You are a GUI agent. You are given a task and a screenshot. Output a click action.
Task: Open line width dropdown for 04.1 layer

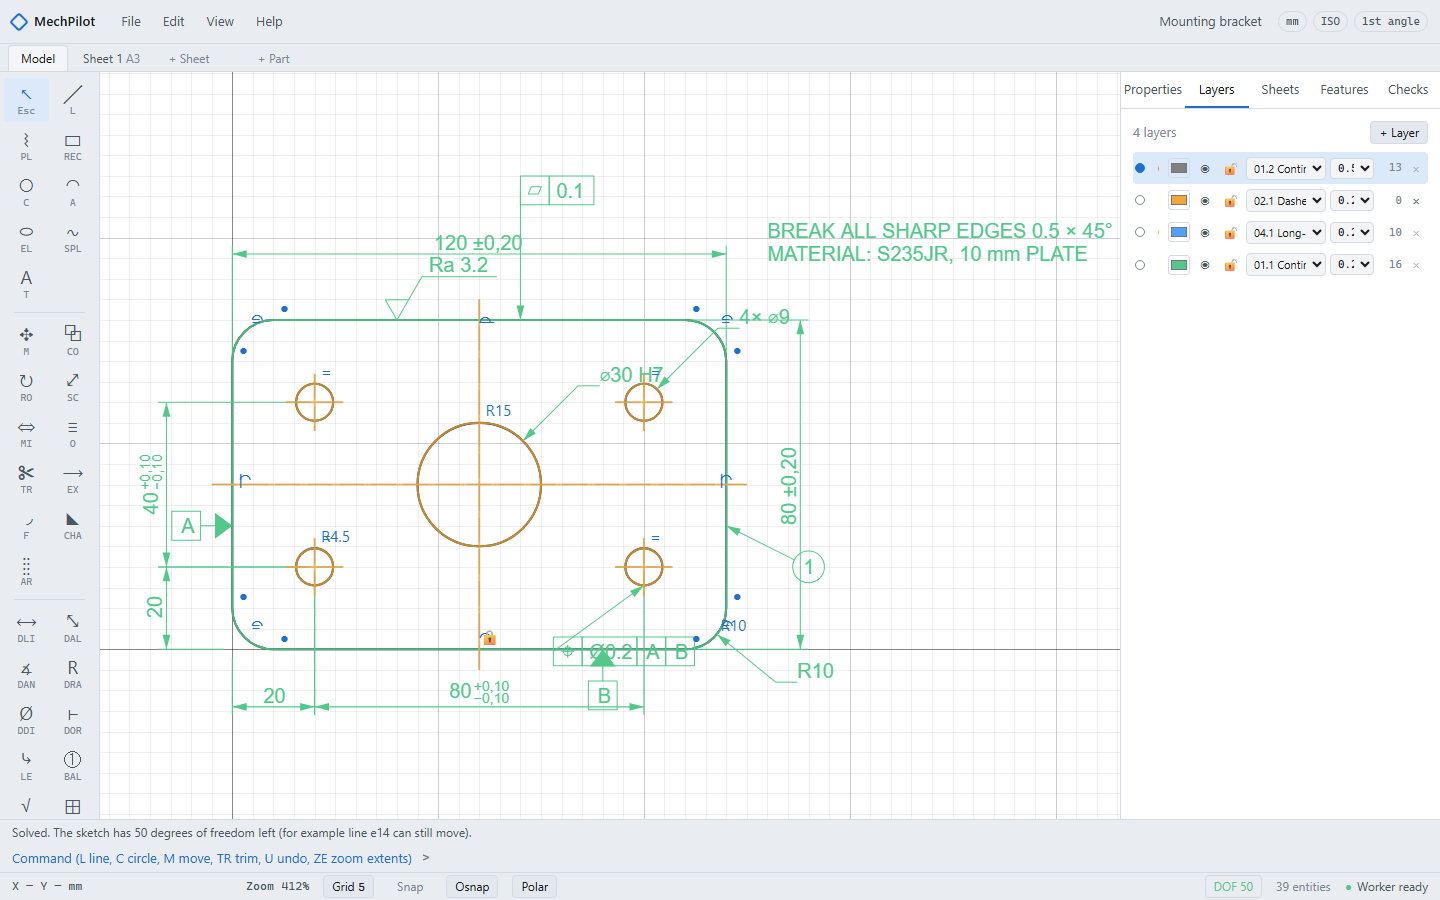tap(1352, 233)
